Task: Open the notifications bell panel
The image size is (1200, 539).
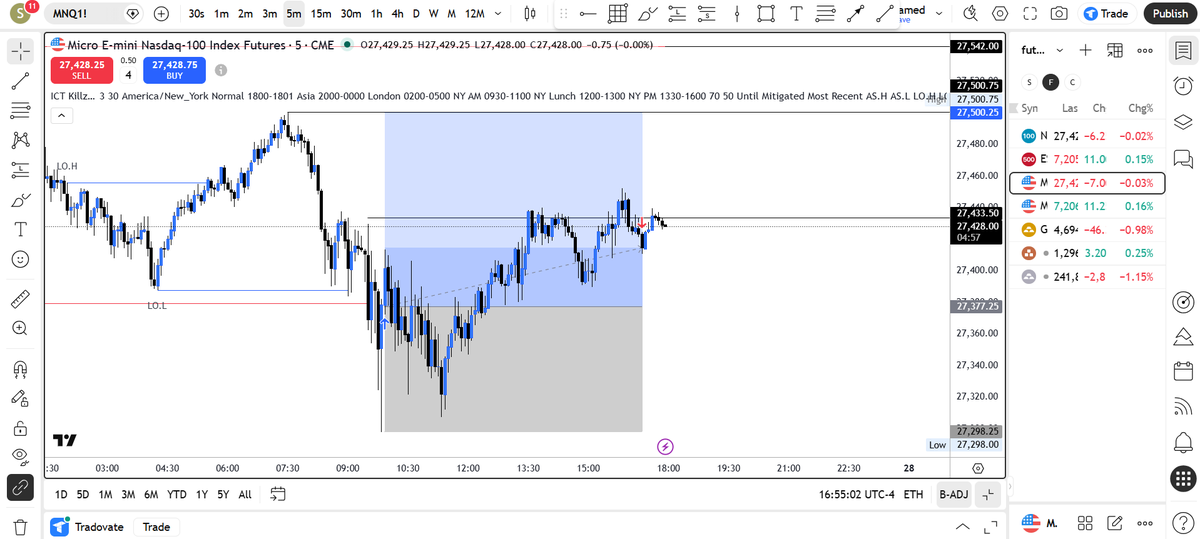Action: (1182, 441)
